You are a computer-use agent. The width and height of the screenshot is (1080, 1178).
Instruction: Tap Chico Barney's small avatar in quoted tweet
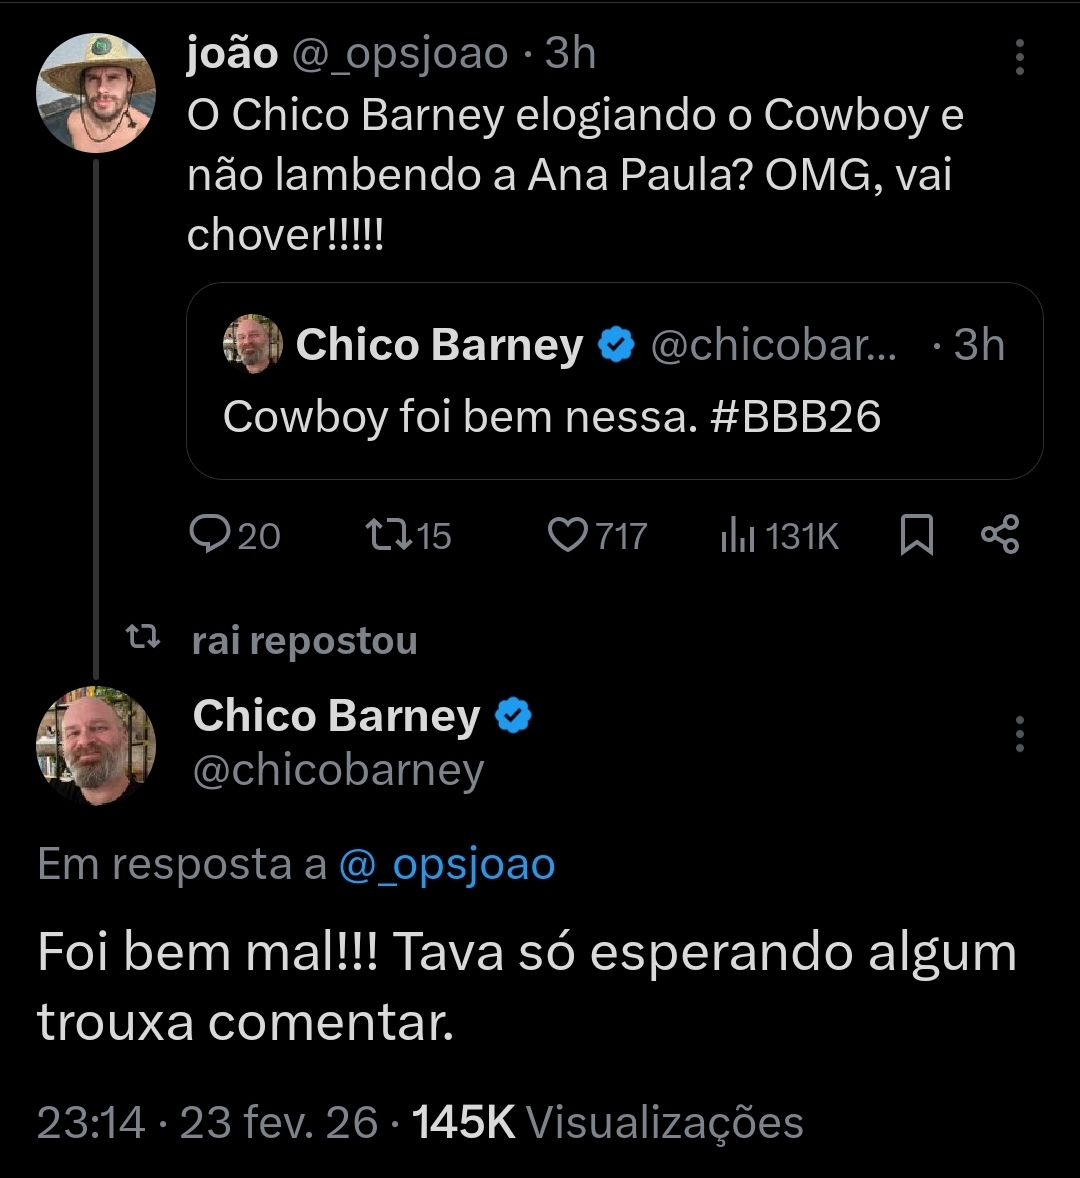click(x=252, y=345)
